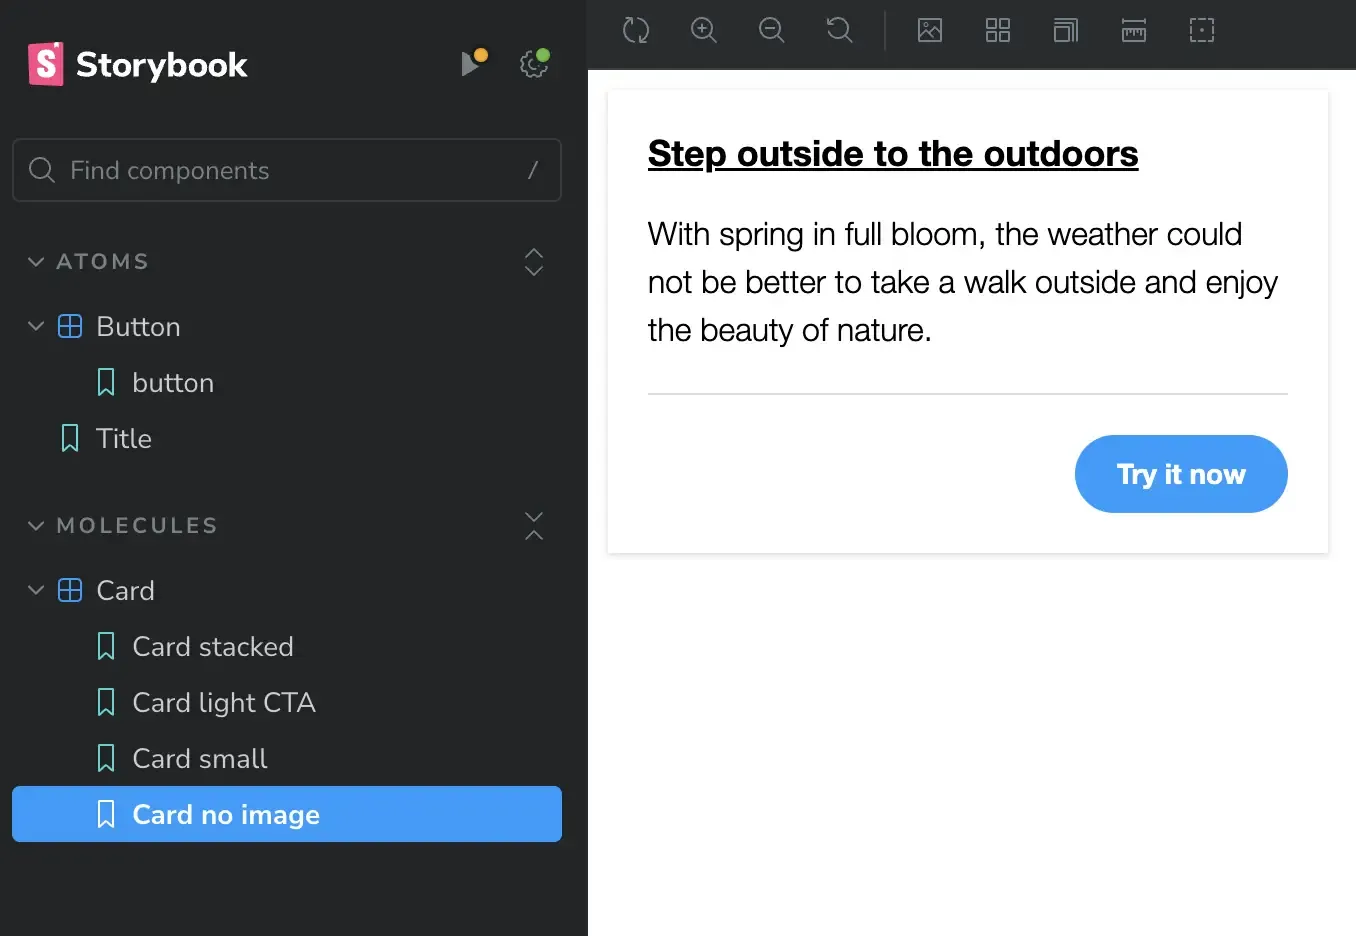Open the Step outside to the outdoors link
The height and width of the screenshot is (936, 1356).
pos(892,154)
